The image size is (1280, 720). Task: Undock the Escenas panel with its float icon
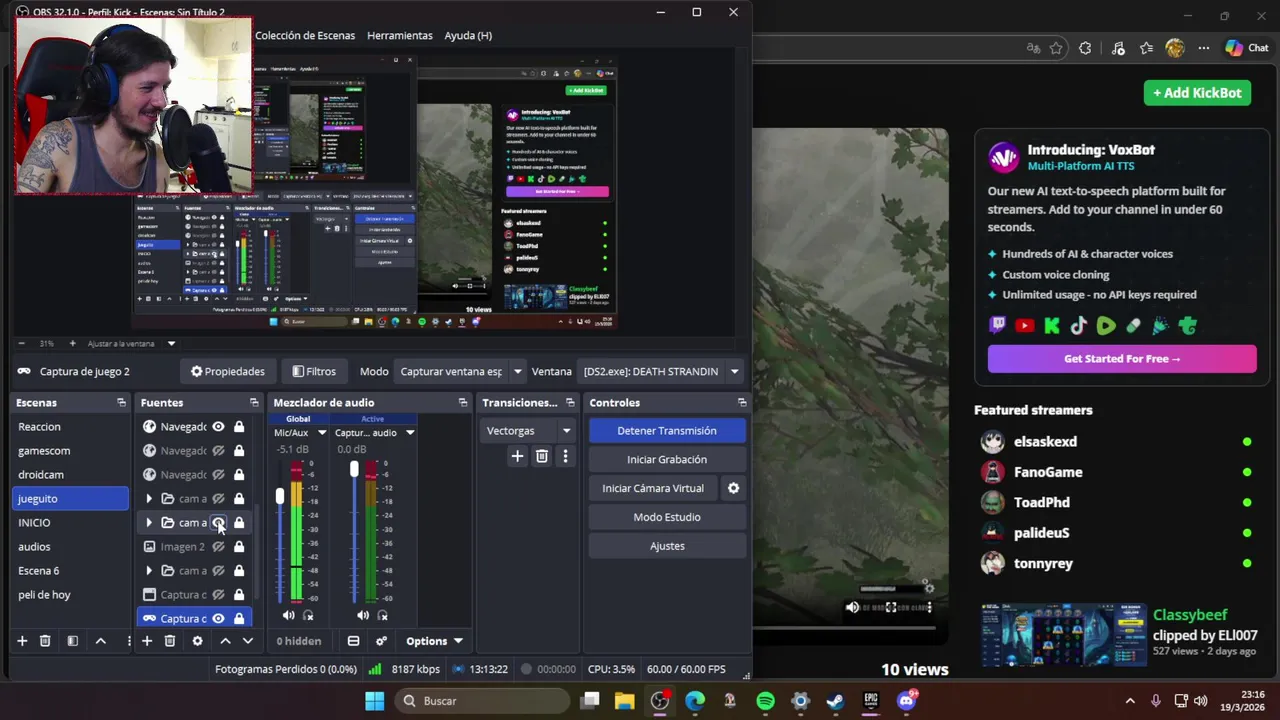[x=121, y=402]
